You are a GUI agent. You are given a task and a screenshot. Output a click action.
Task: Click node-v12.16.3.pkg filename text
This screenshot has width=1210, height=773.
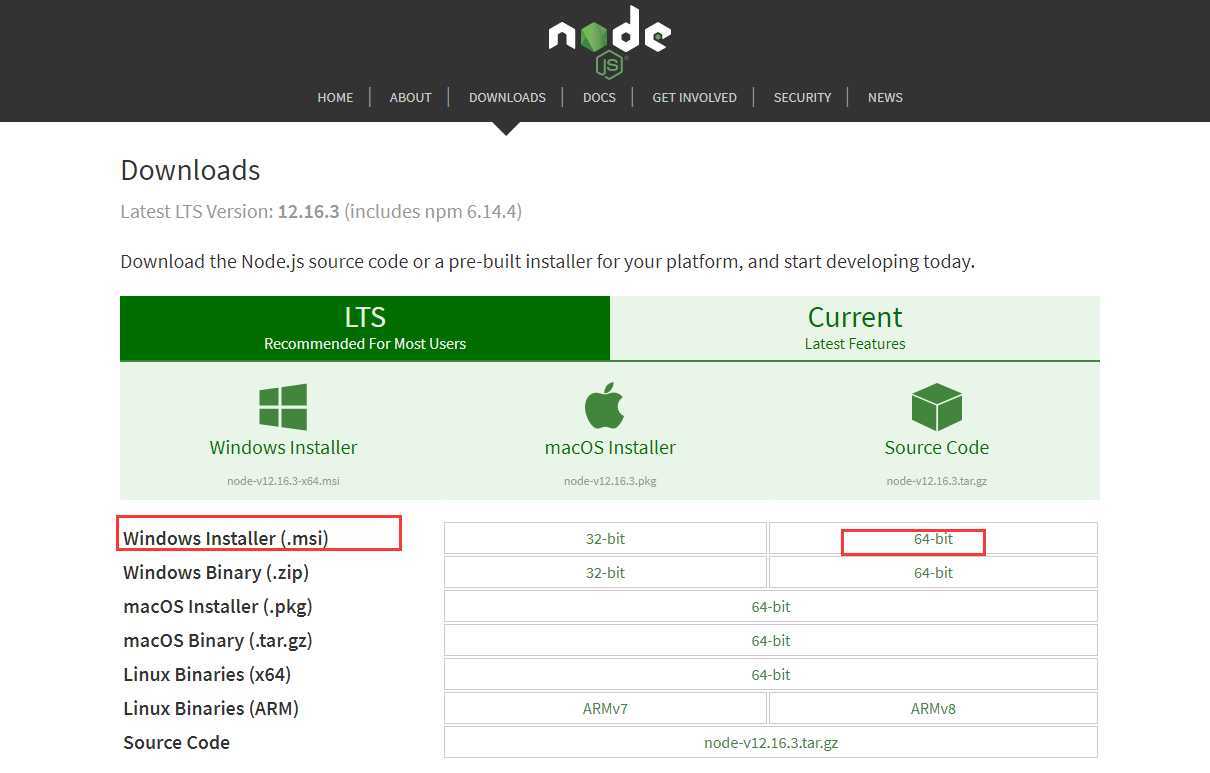610,481
